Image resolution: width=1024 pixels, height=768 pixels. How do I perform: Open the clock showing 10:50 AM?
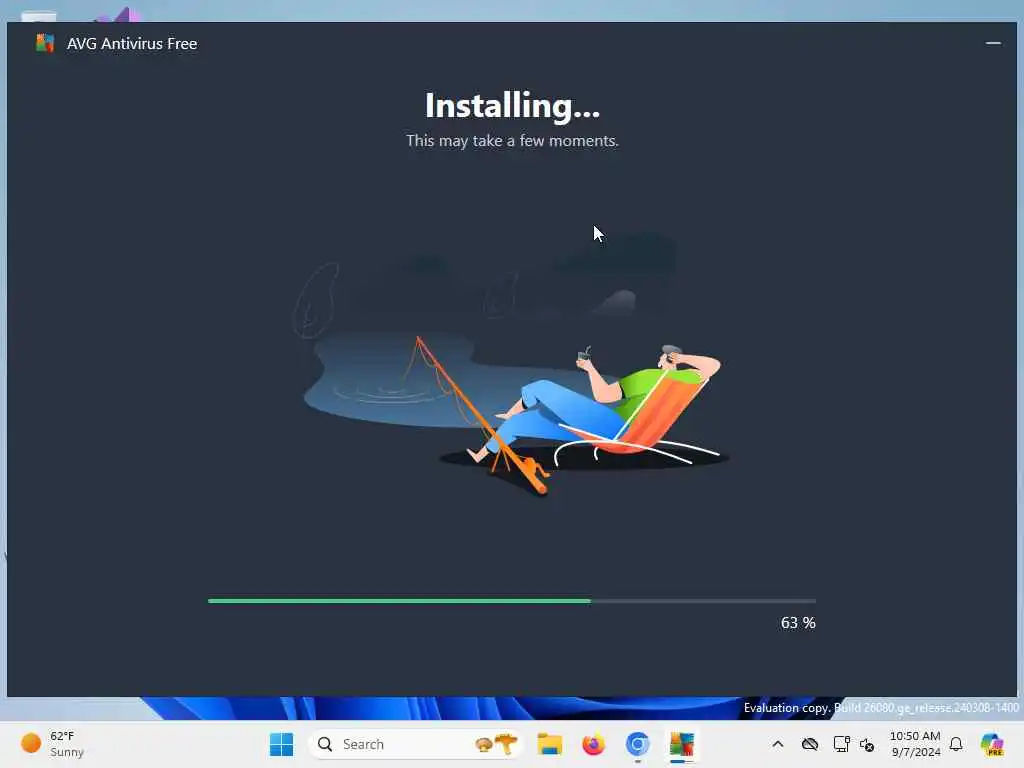click(915, 744)
